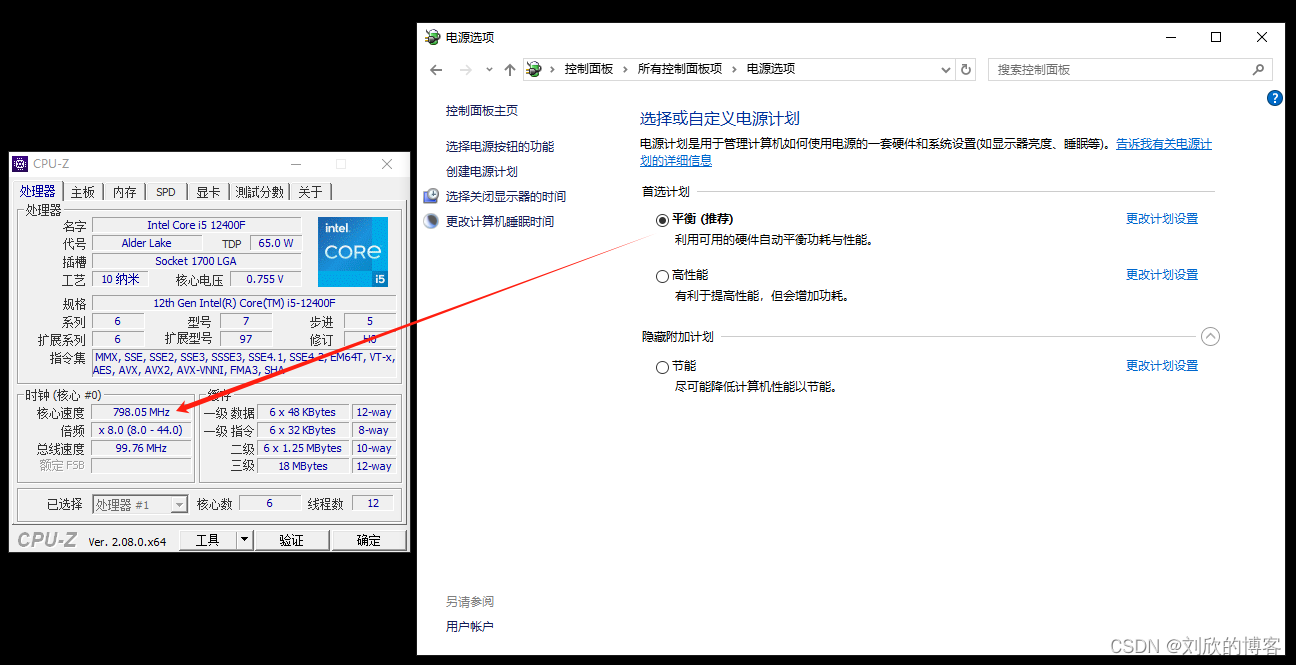This screenshot has height=665, width=1296.
Task: Click the power icon in address bar
Action: coord(534,69)
